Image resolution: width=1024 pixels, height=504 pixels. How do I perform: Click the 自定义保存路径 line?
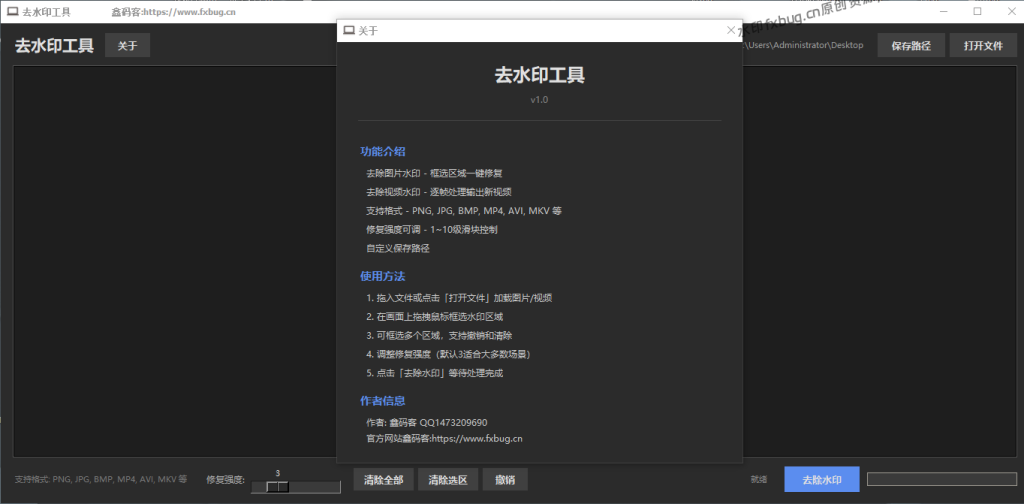click(398, 248)
